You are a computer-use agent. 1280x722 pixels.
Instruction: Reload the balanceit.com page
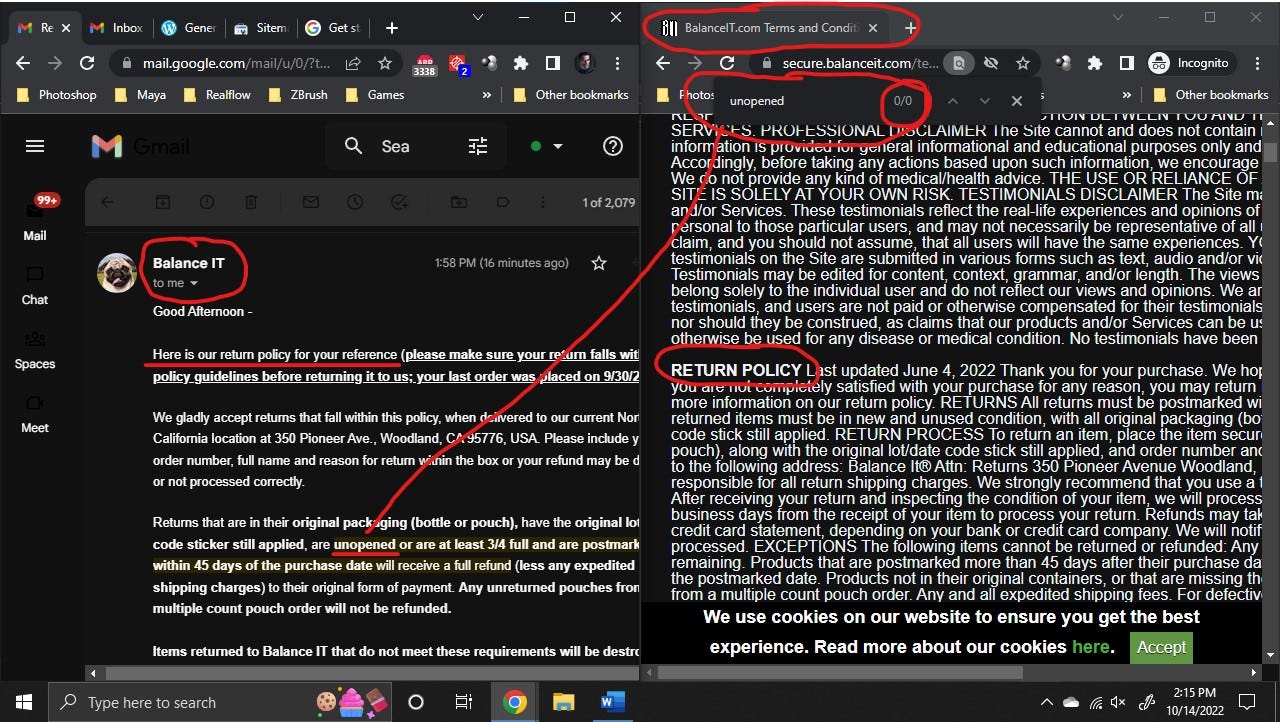tap(727, 63)
